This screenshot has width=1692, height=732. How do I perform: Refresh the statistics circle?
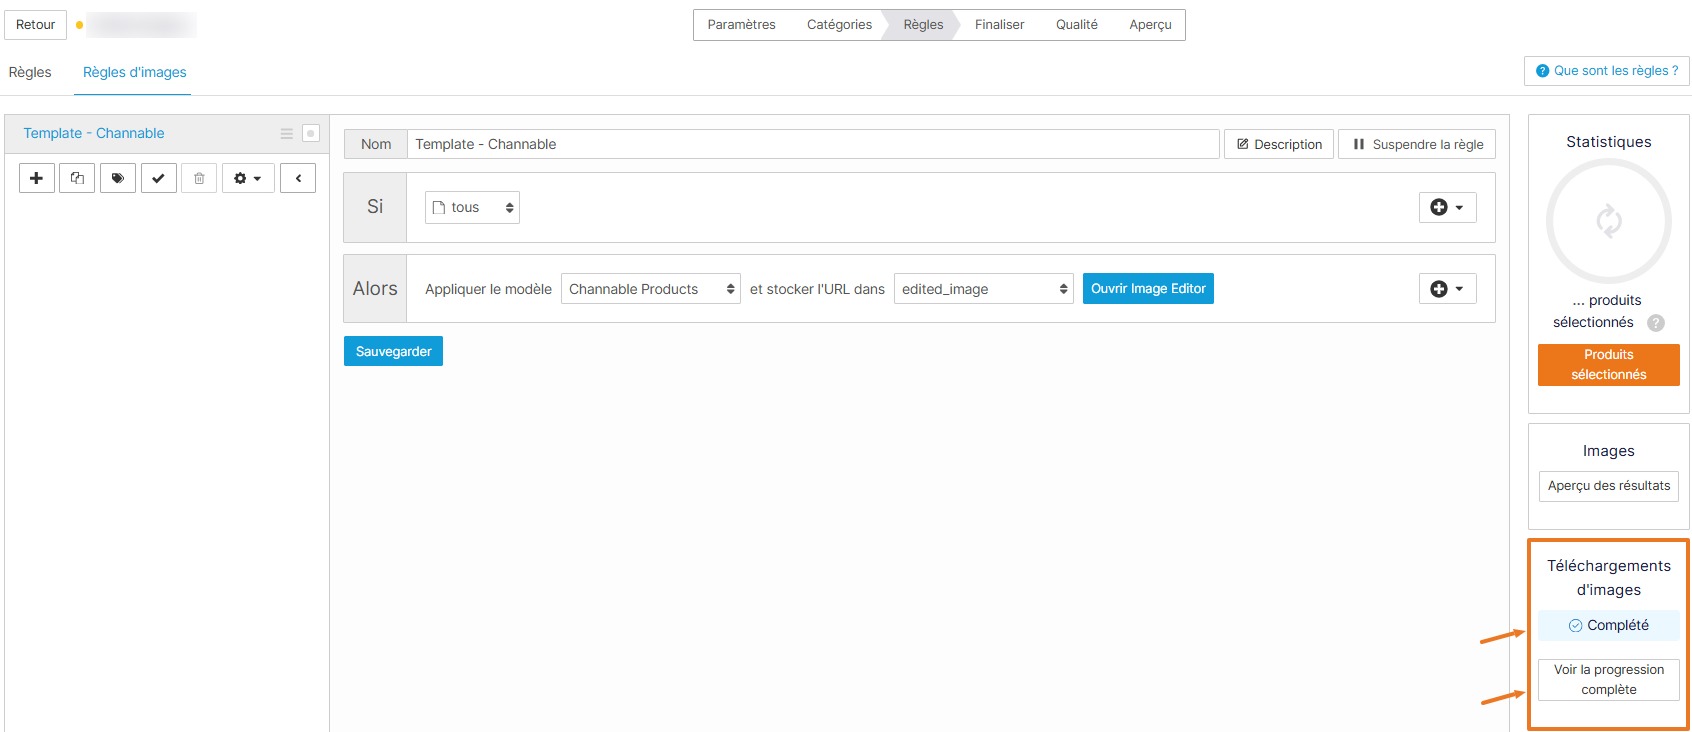click(x=1608, y=221)
